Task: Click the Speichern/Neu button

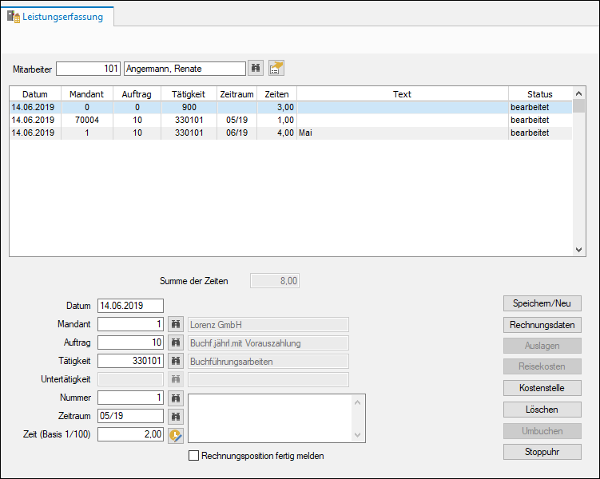Action: pos(542,303)
